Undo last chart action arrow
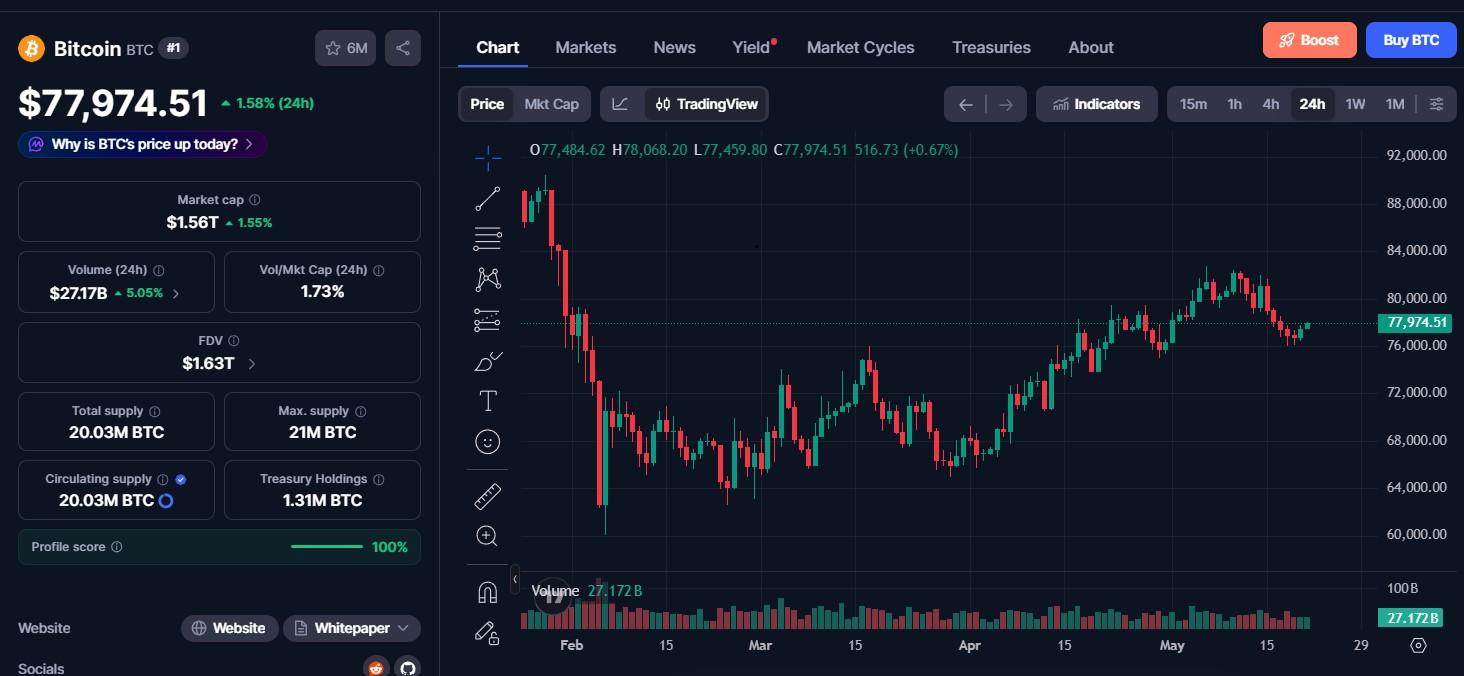This screenshot has width=1464, height=676. (x=965, y=104)
